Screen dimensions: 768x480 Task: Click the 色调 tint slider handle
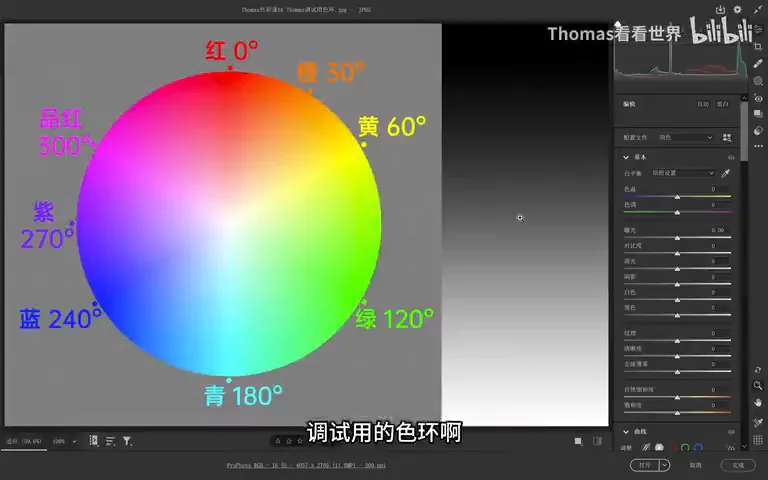[677, 212]
